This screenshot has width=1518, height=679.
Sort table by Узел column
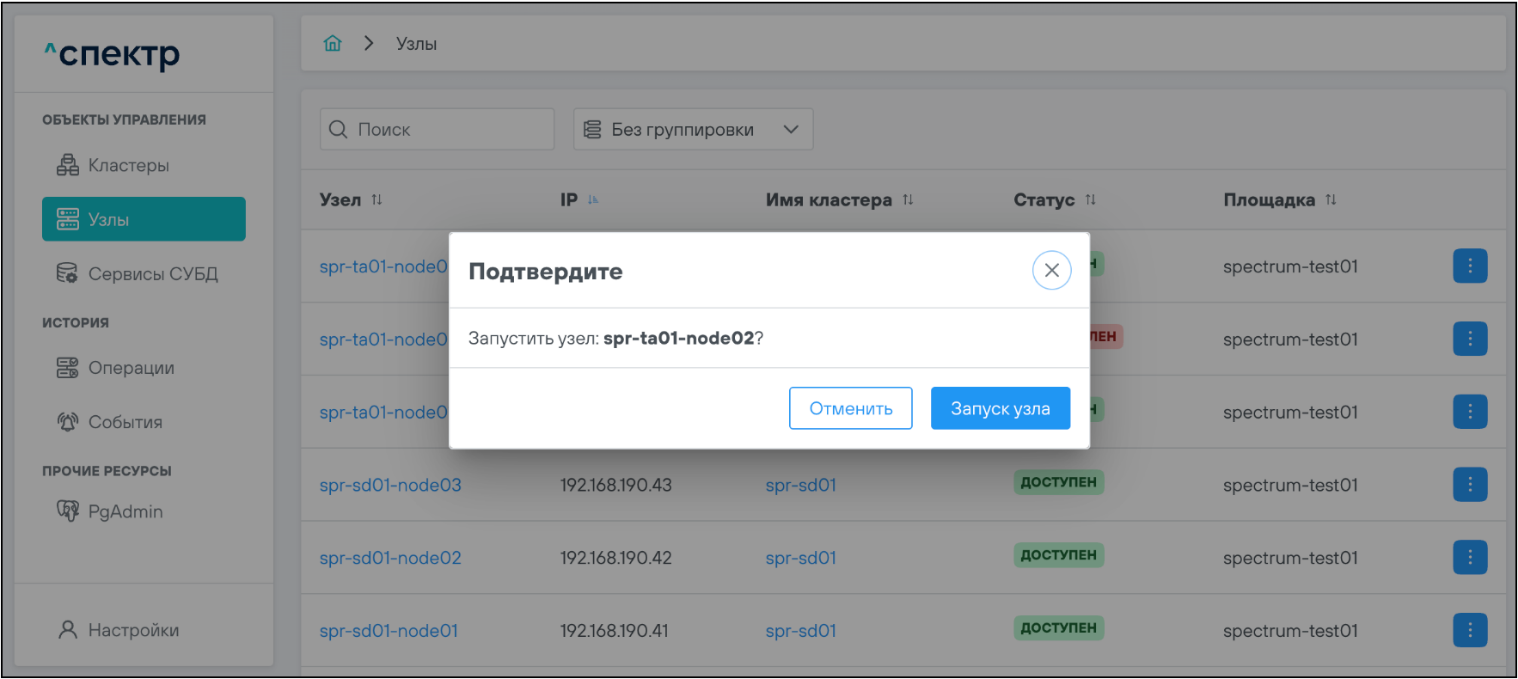click(377, 200)
